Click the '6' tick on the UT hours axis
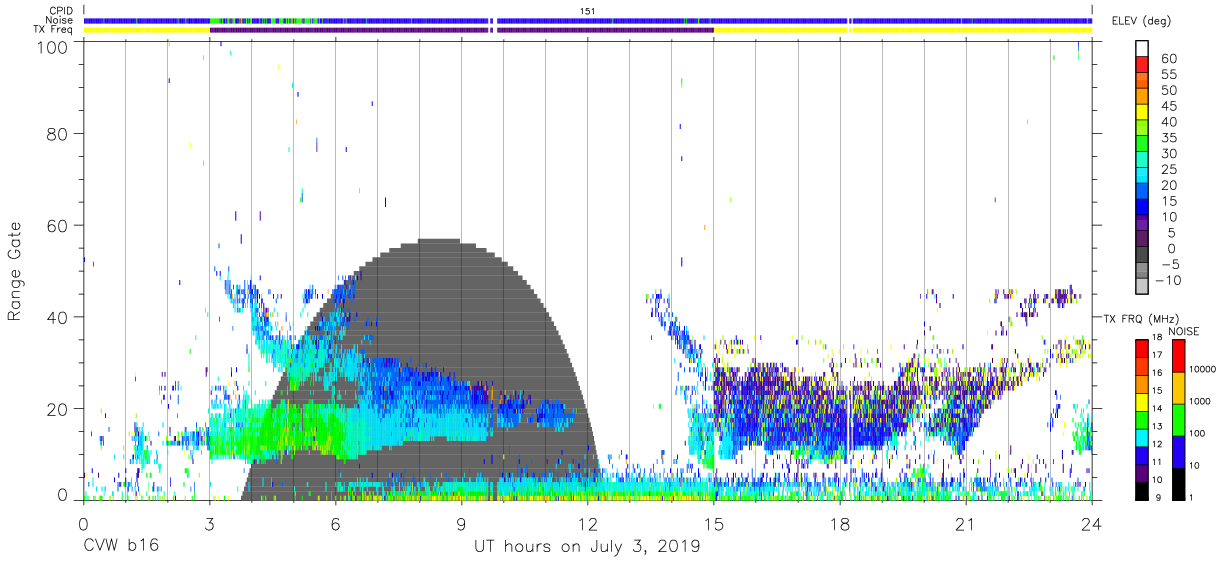Screen dimensions: 1228x567 tap(335, 523)
